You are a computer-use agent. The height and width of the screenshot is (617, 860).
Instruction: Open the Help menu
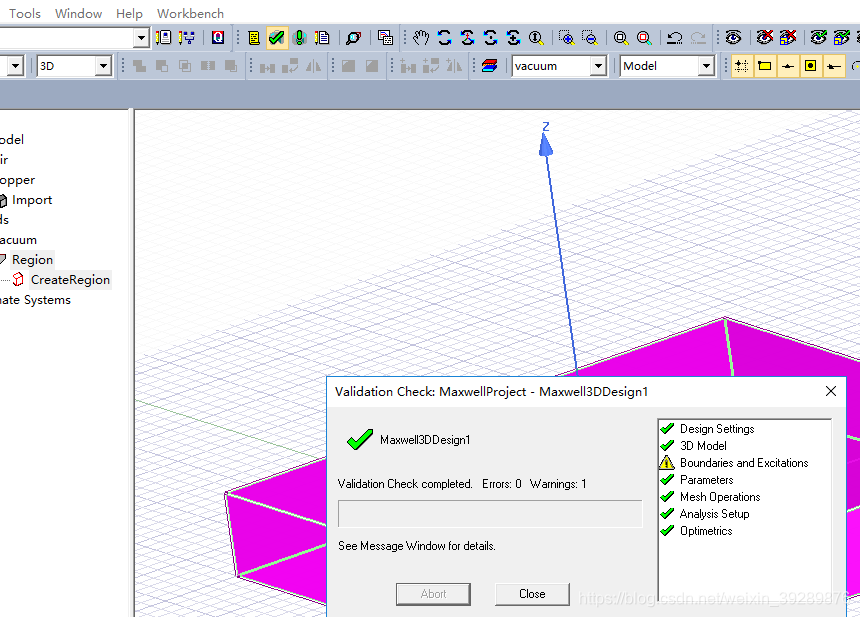129,13
